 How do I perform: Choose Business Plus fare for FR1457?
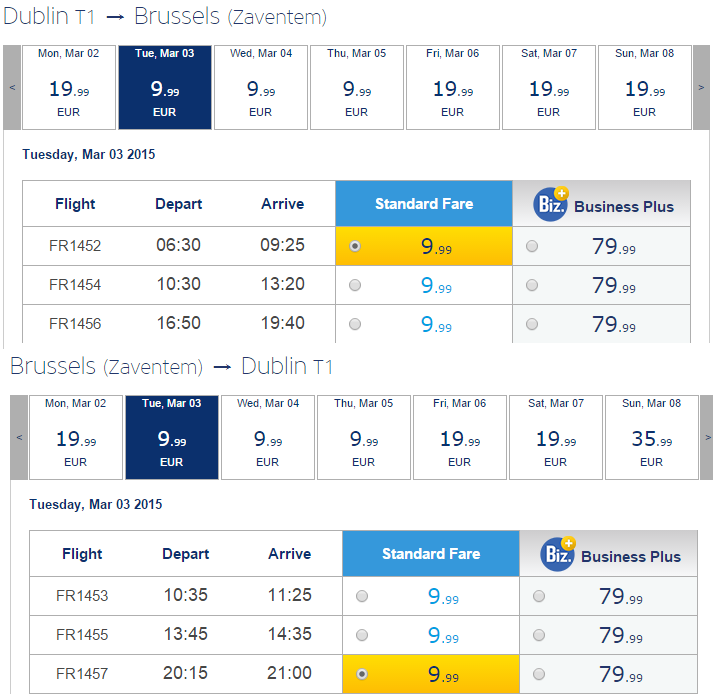point(539,674)
